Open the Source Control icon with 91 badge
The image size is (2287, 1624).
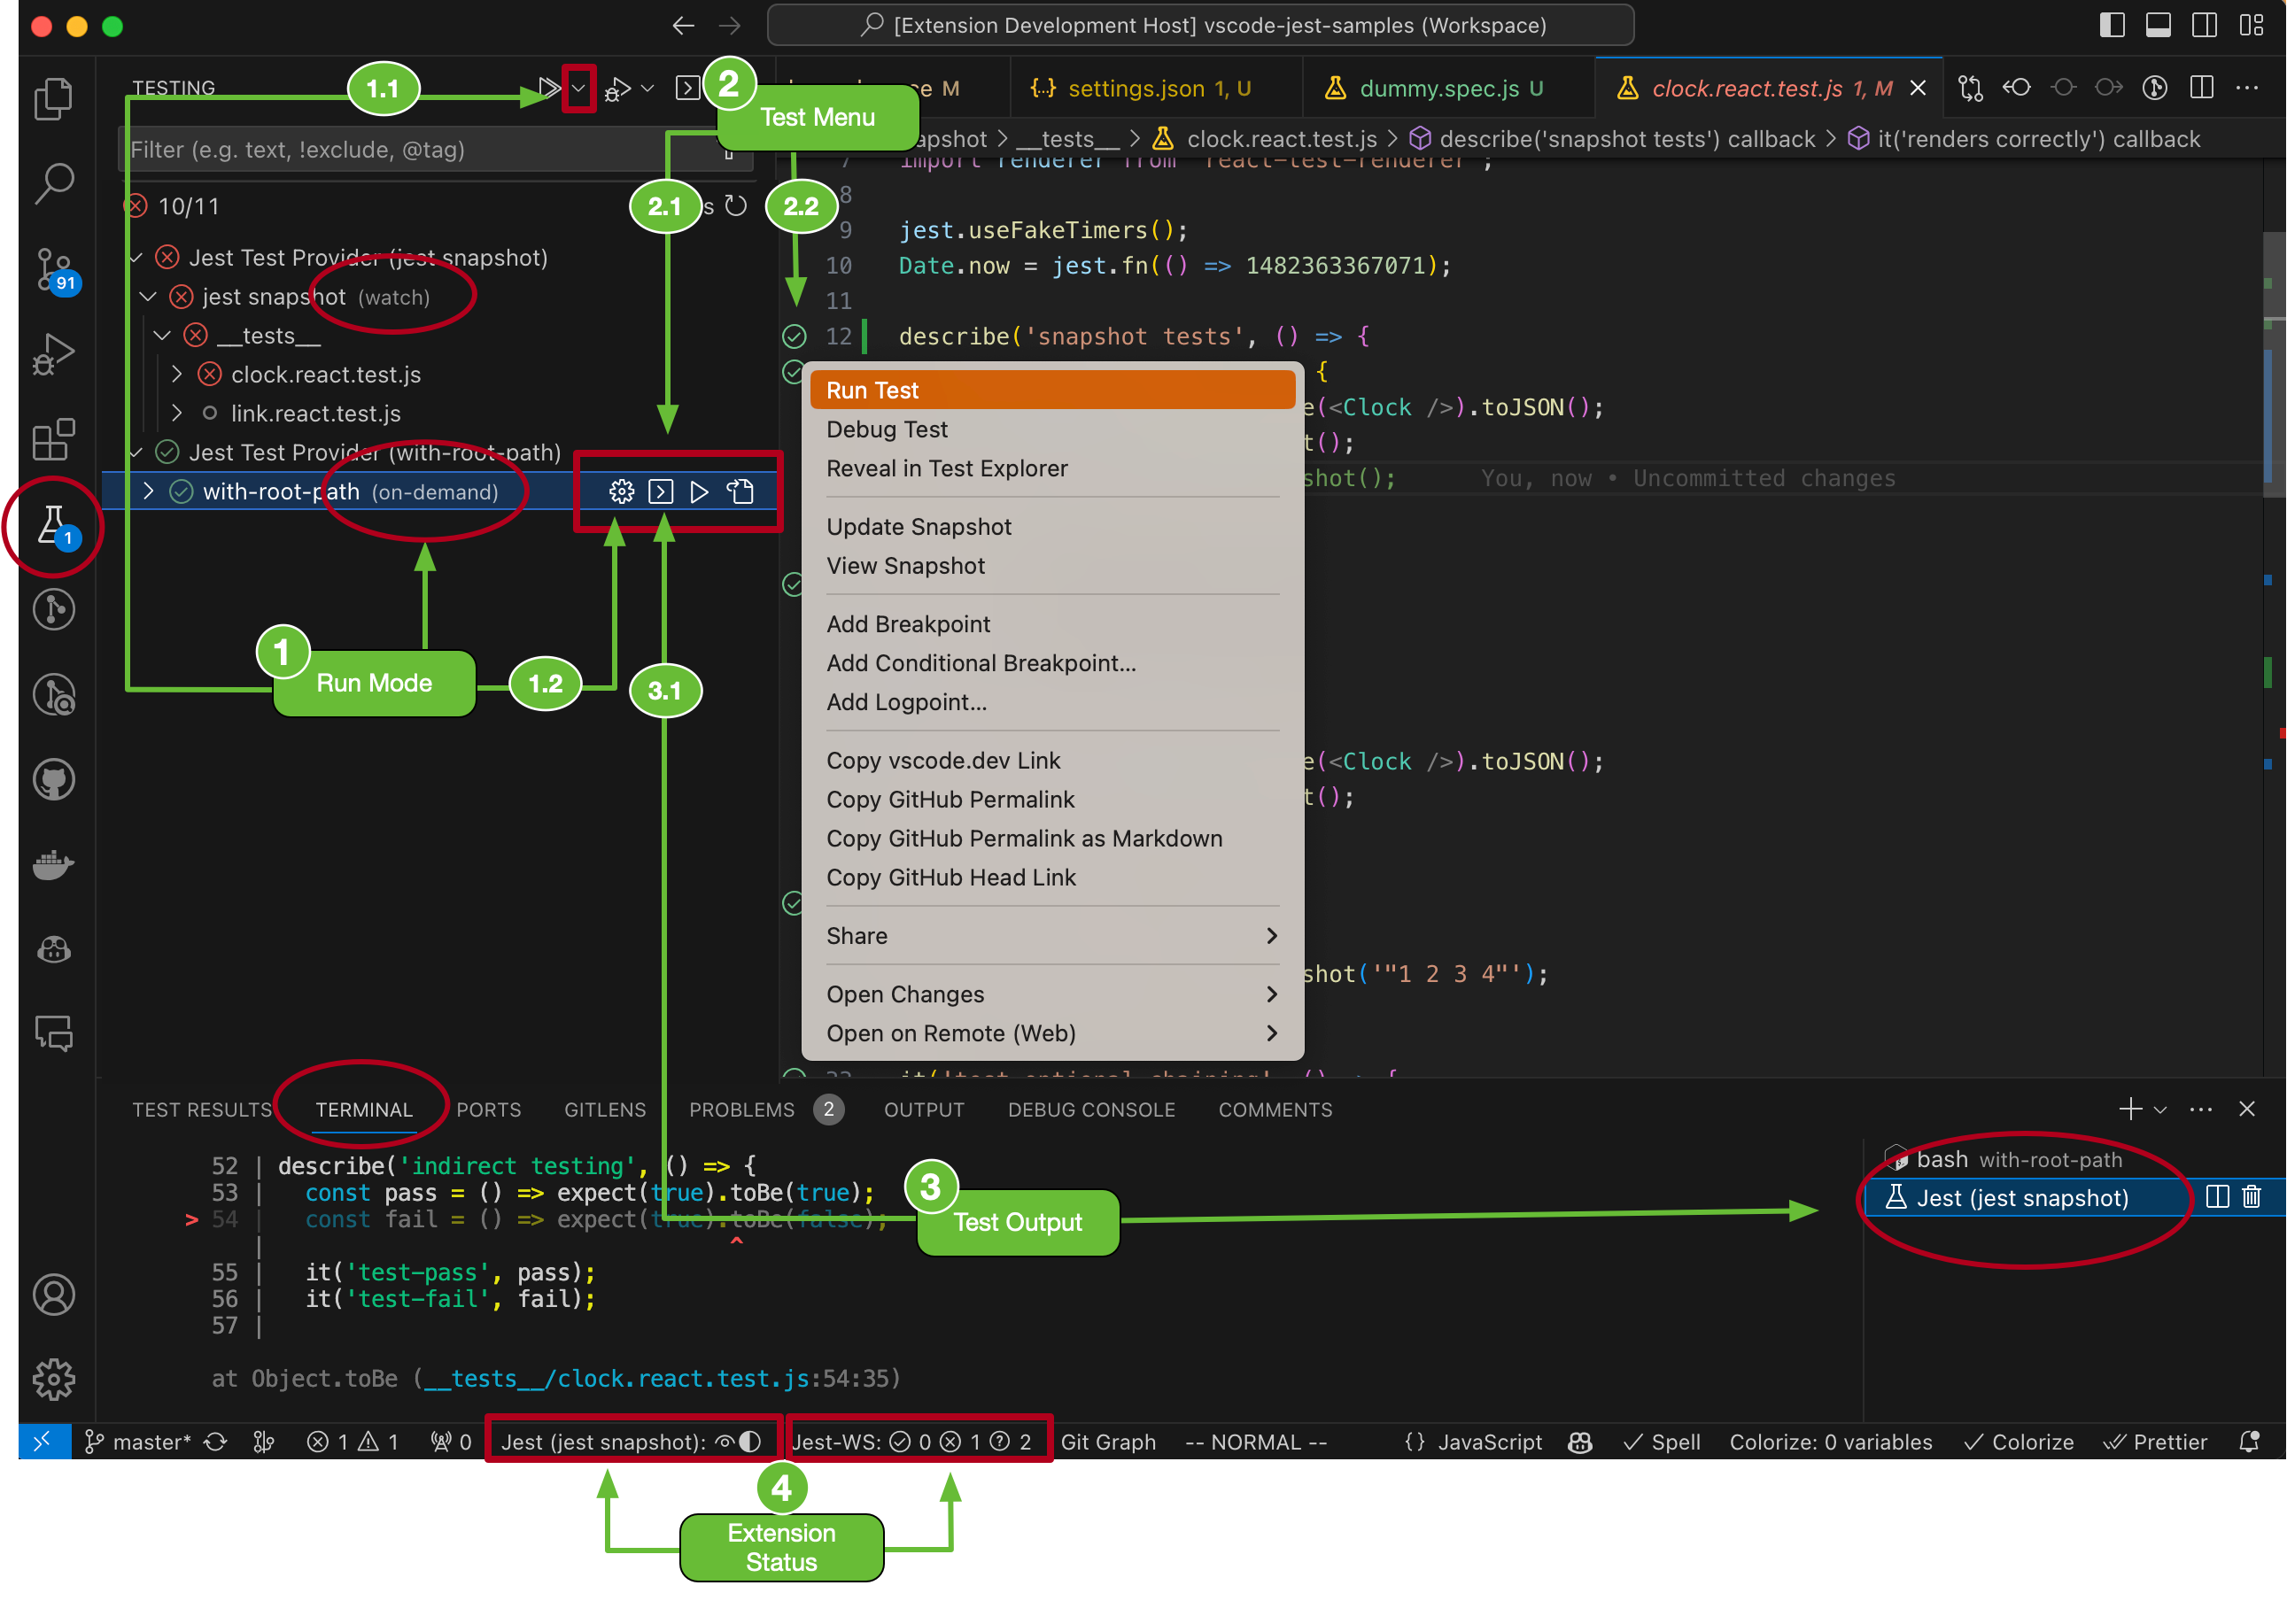[53, 268]
